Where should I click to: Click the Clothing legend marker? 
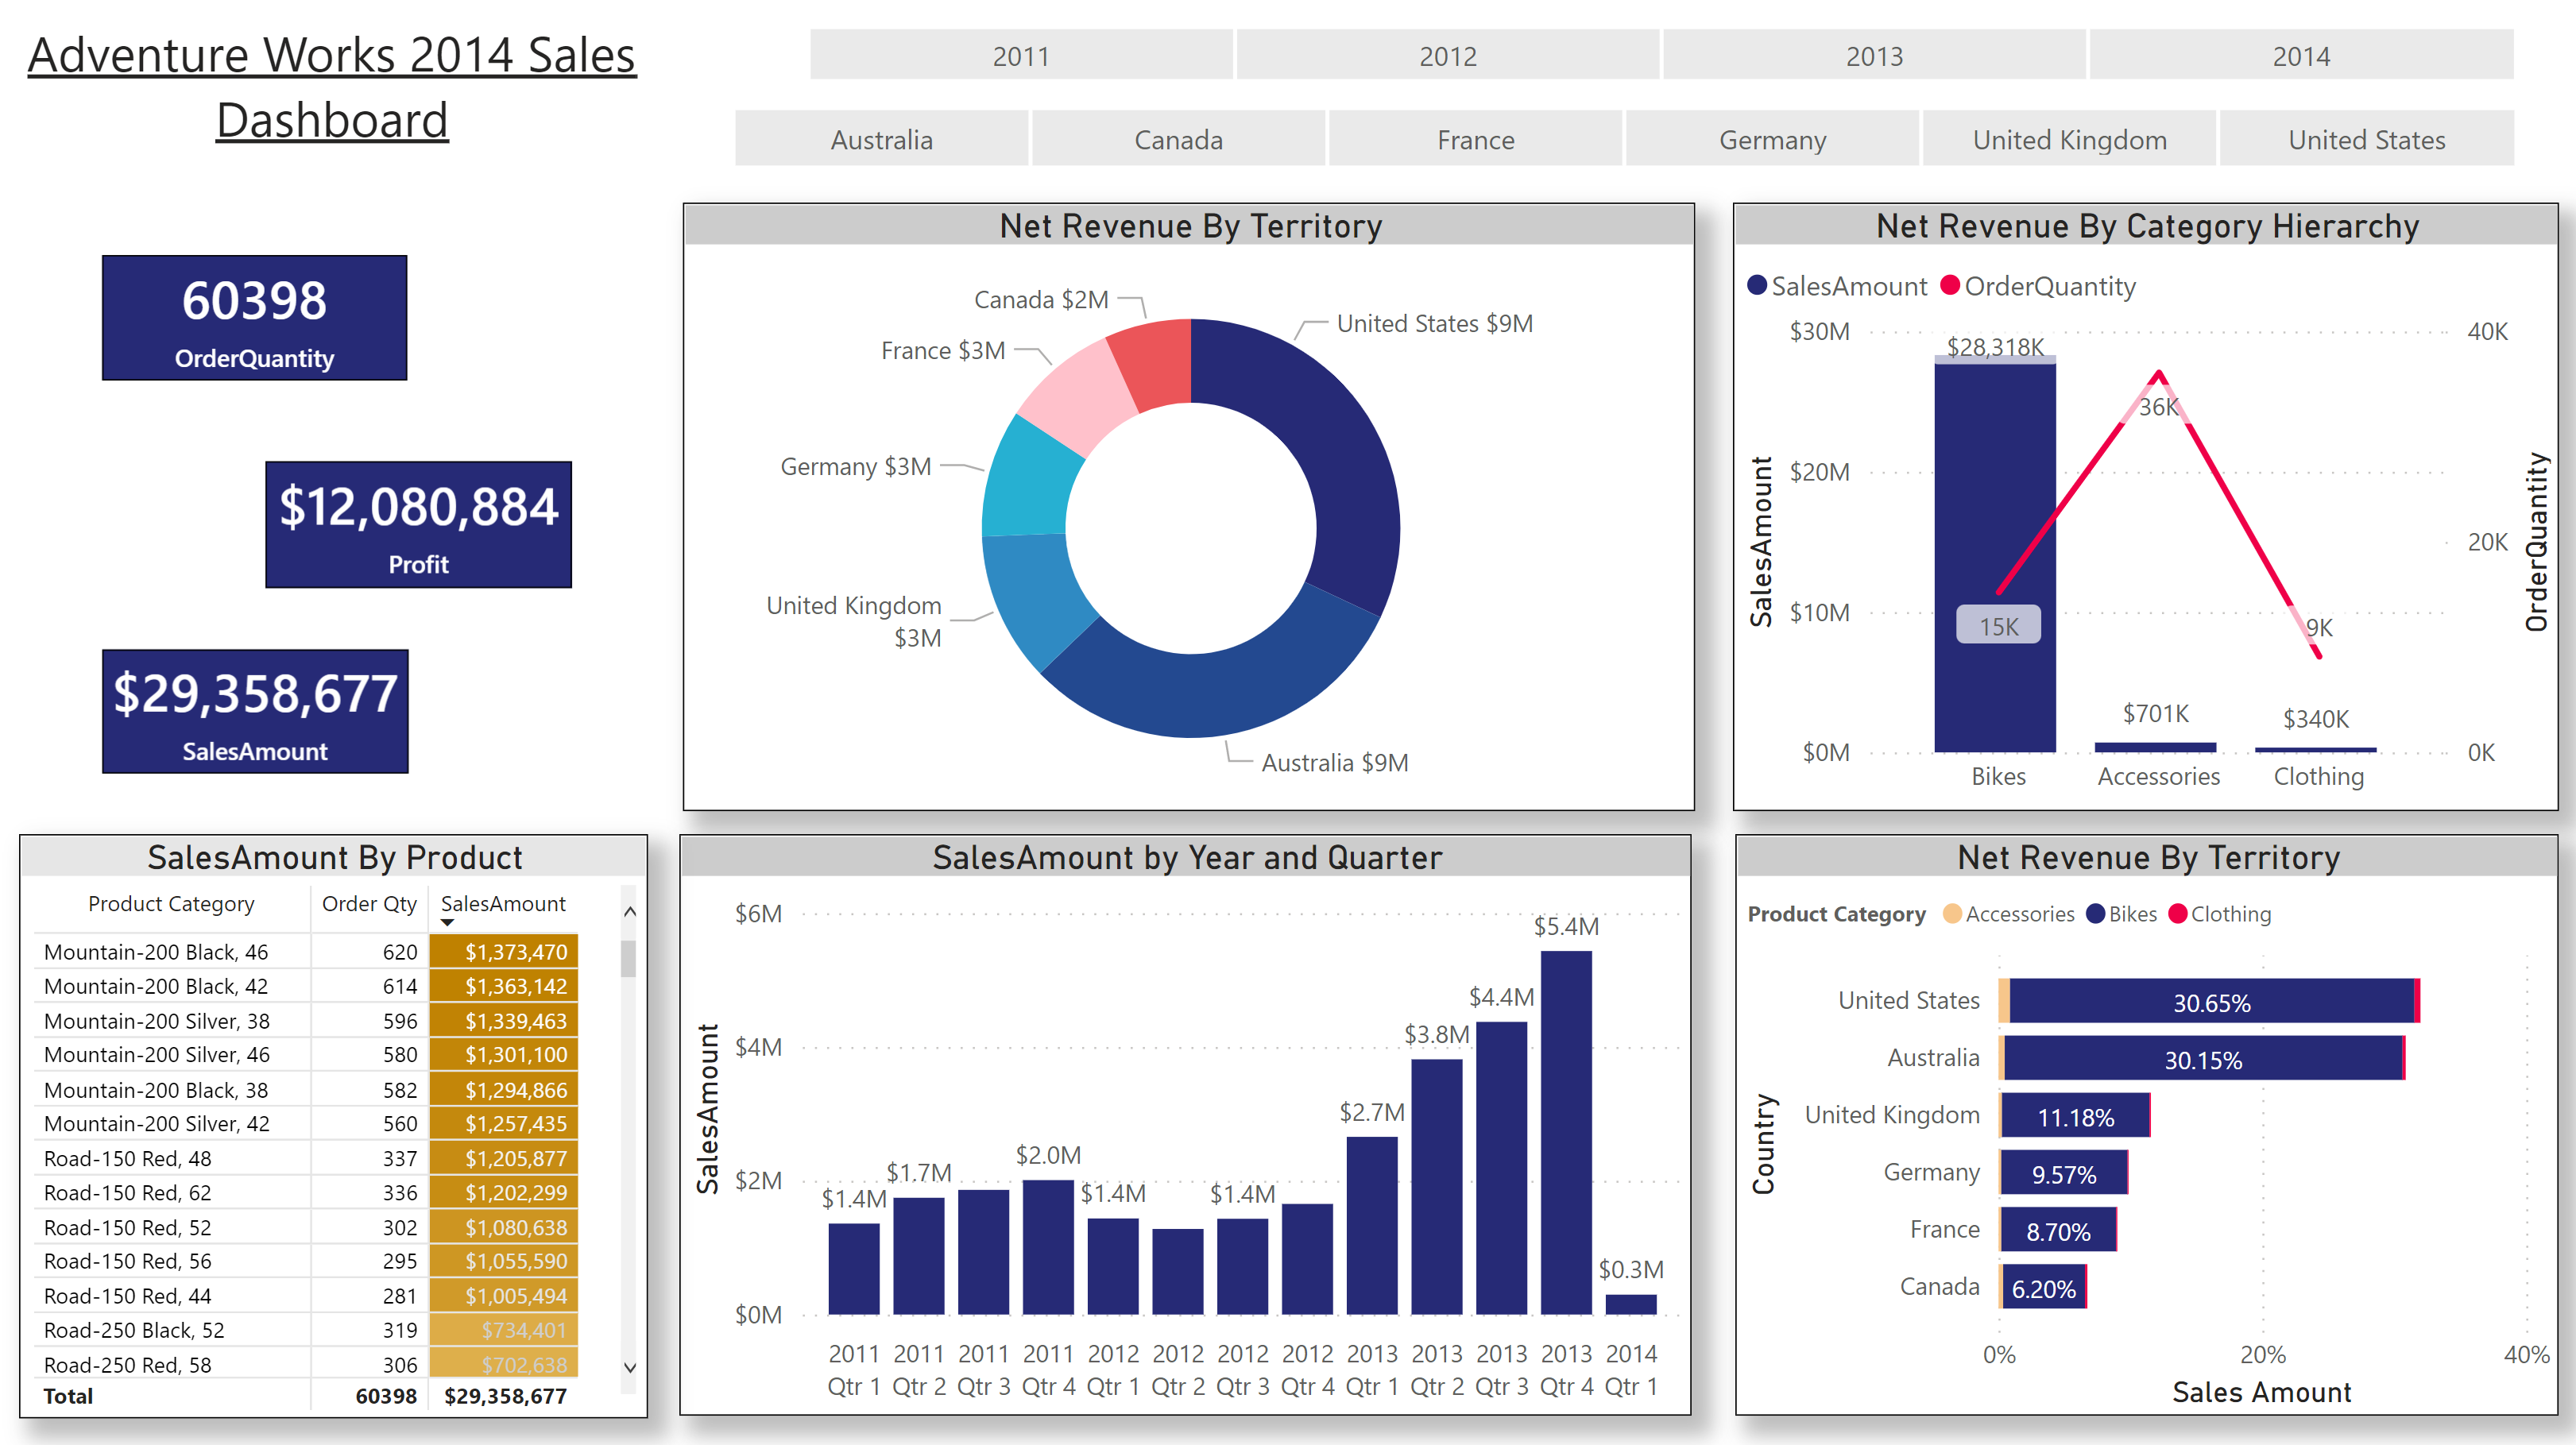(x=2178, y=913)
